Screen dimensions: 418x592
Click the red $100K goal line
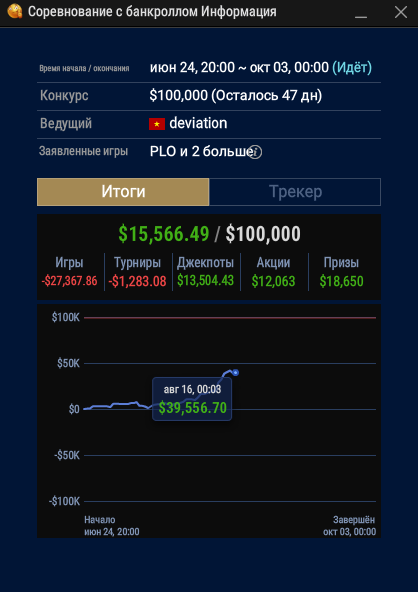click(x=230, y=318)
